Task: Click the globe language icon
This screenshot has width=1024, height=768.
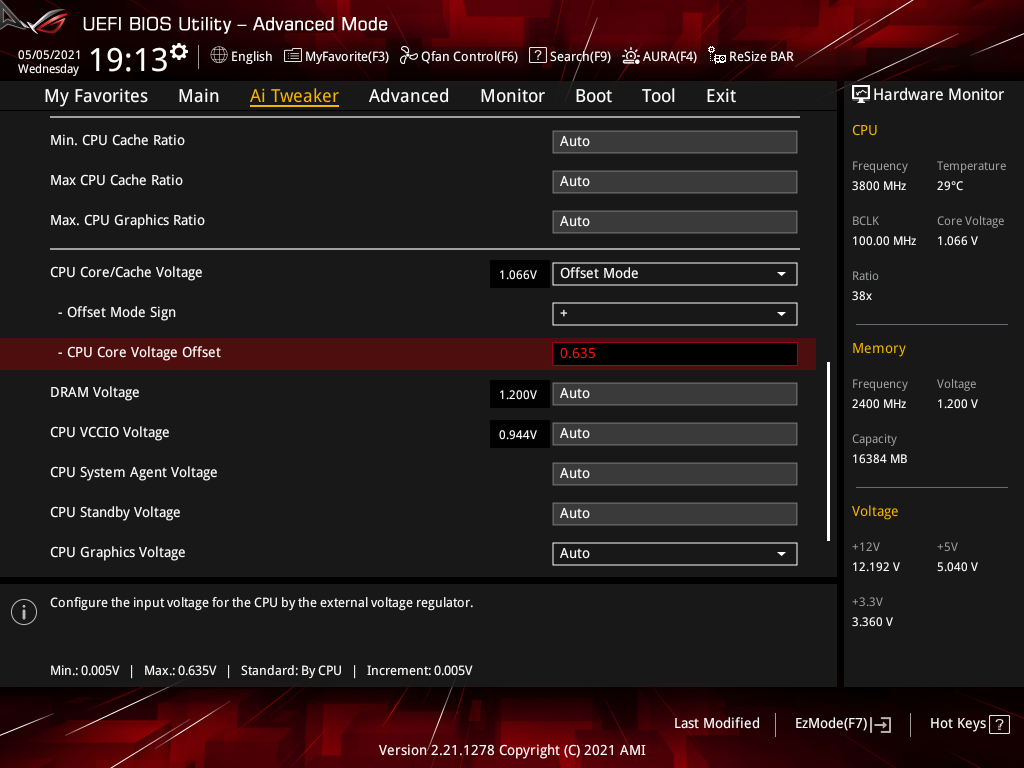Action: click(219, 56)
